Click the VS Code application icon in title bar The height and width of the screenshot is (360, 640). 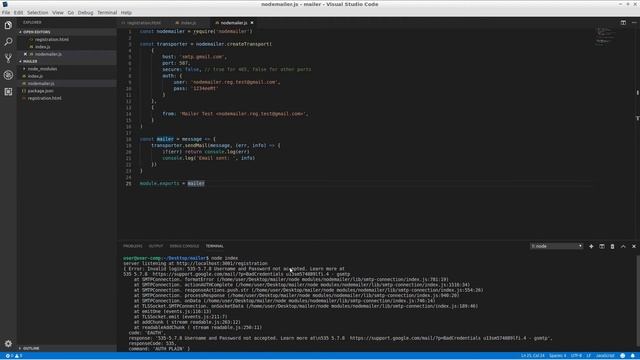click(5, 4)
